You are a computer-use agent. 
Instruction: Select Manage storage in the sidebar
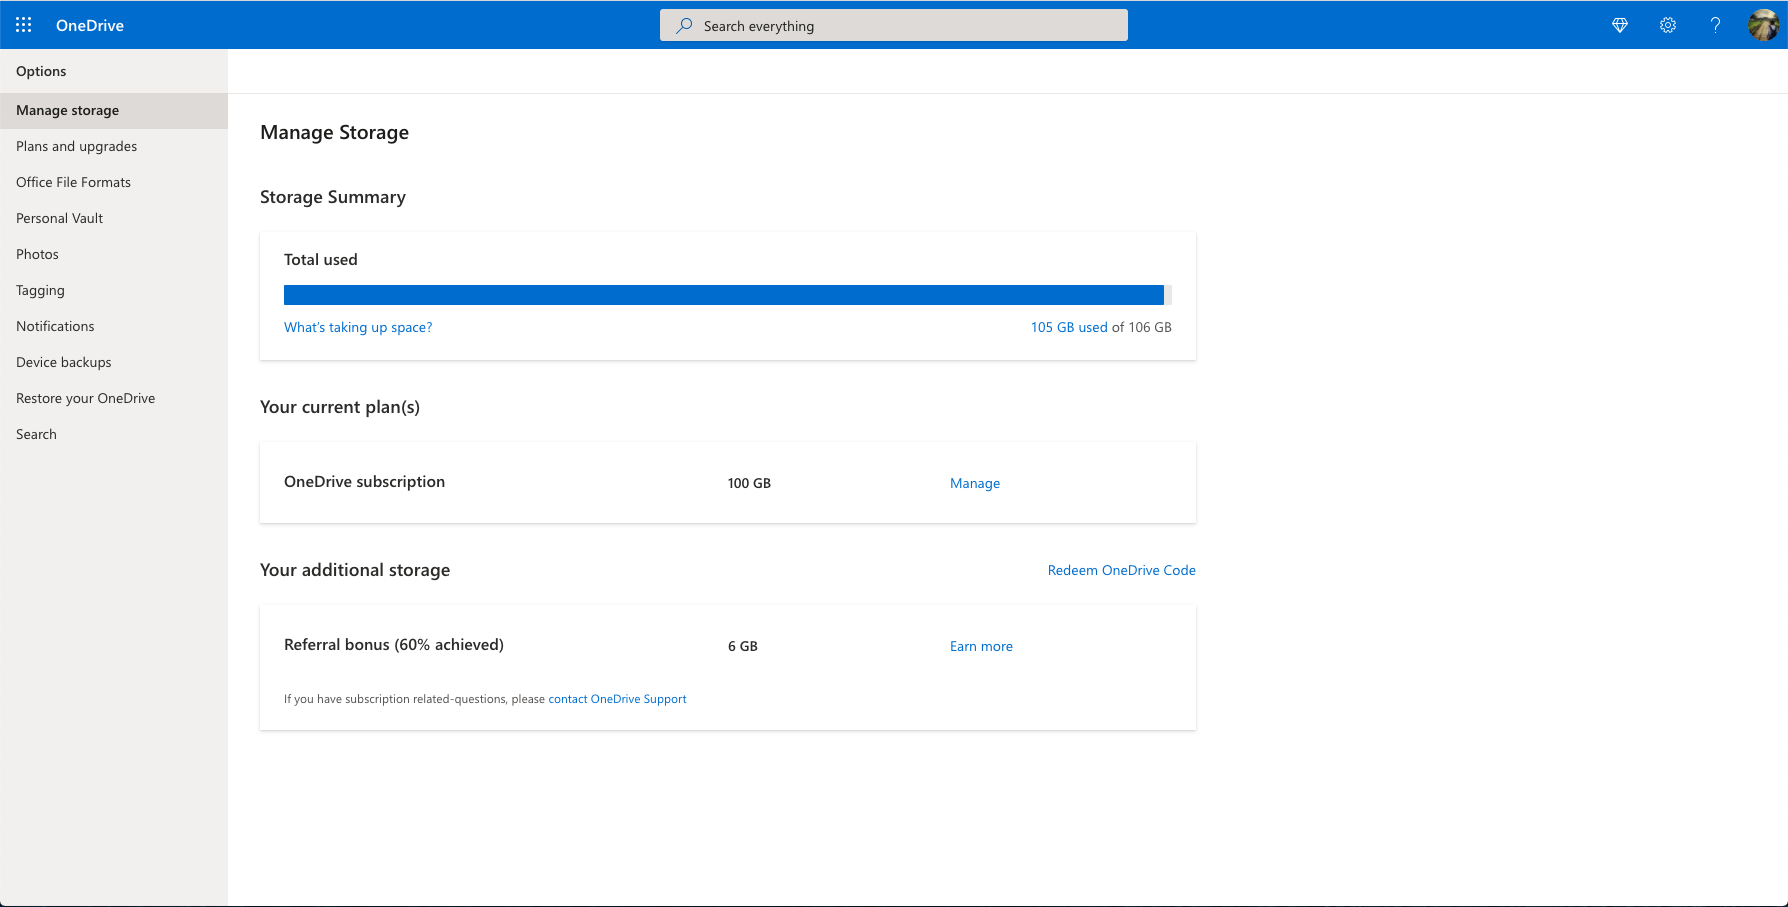pyautogui.click(x=114, y=110)
